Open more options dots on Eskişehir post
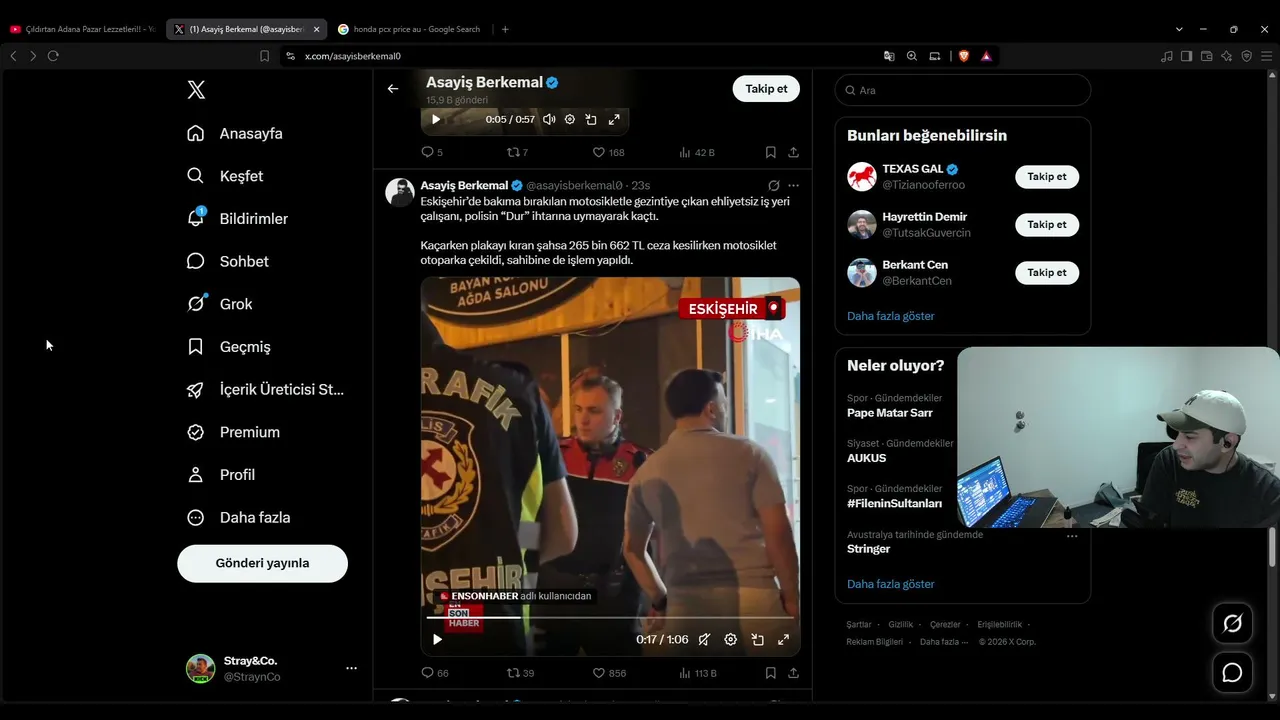 (793, 185)
